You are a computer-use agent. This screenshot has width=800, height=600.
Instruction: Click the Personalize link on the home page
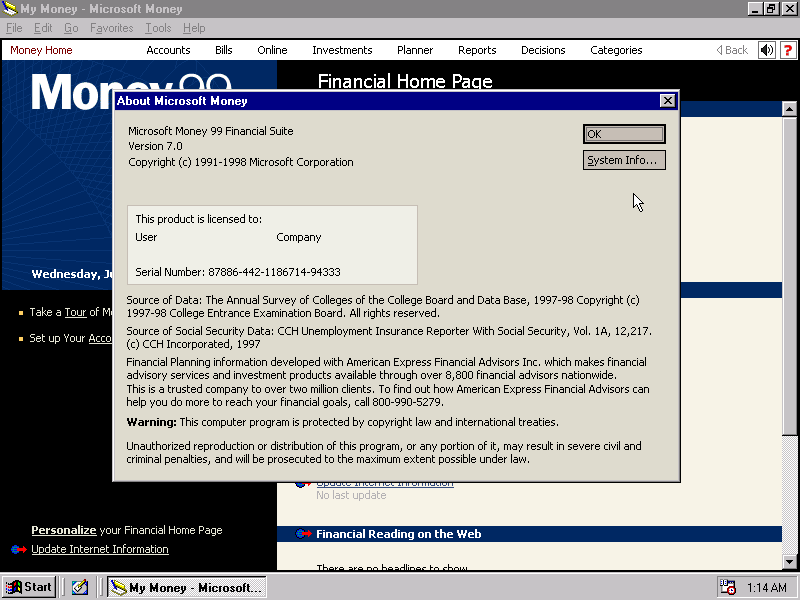pyautogui.click(x=63, y=530)
